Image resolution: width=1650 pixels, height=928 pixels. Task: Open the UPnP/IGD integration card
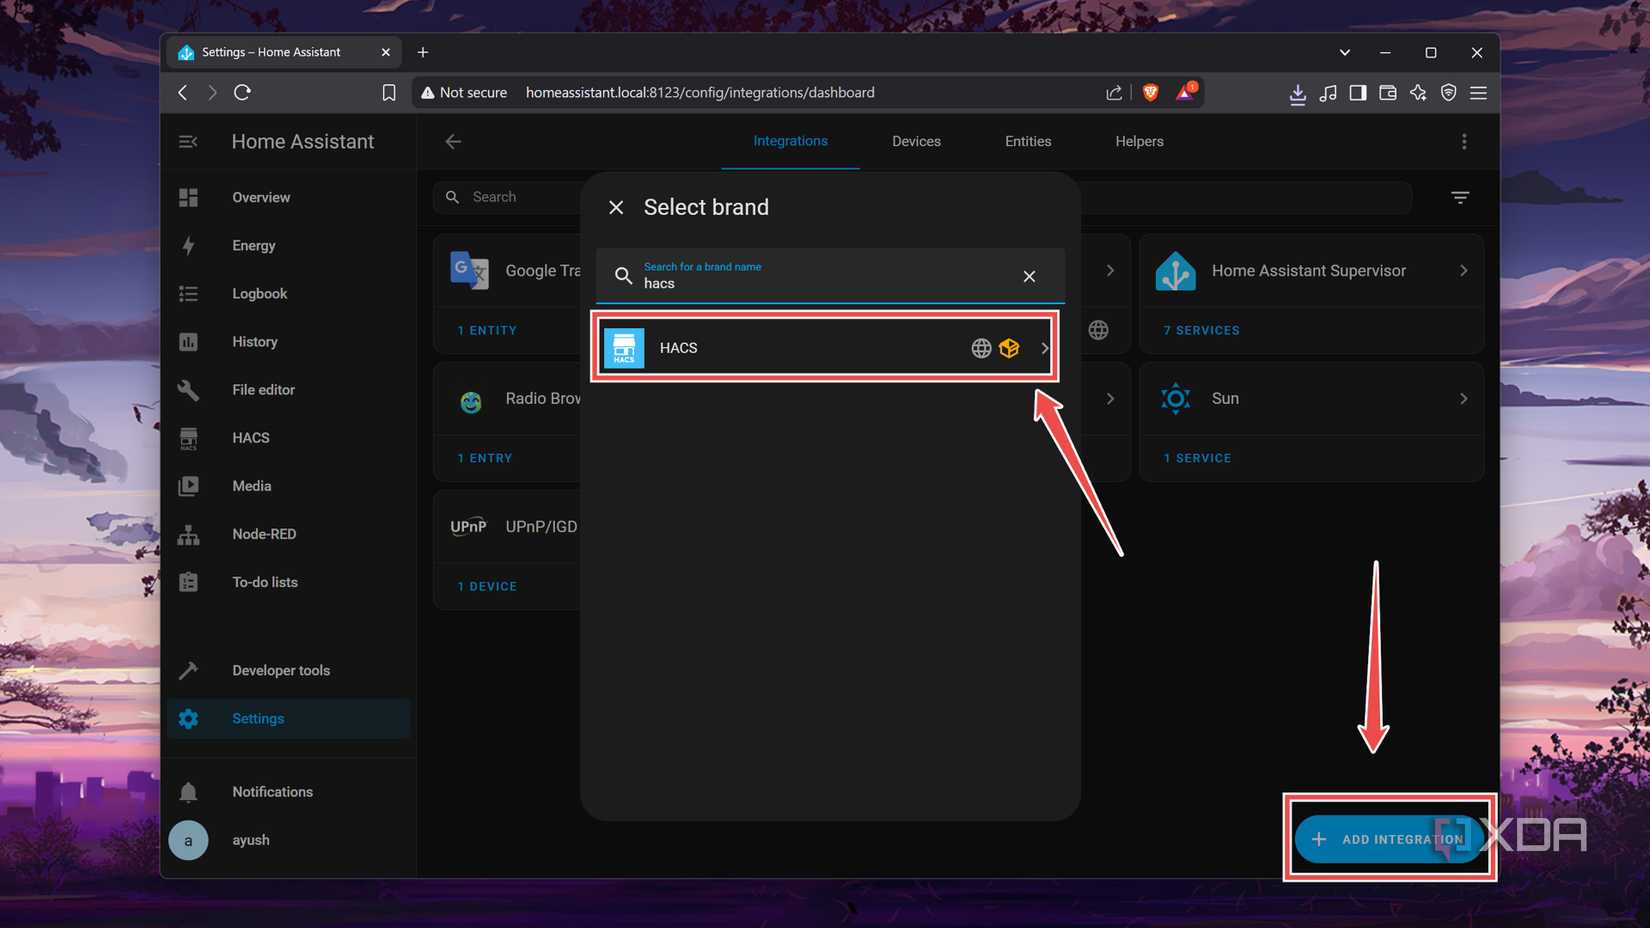pos(508,526)
